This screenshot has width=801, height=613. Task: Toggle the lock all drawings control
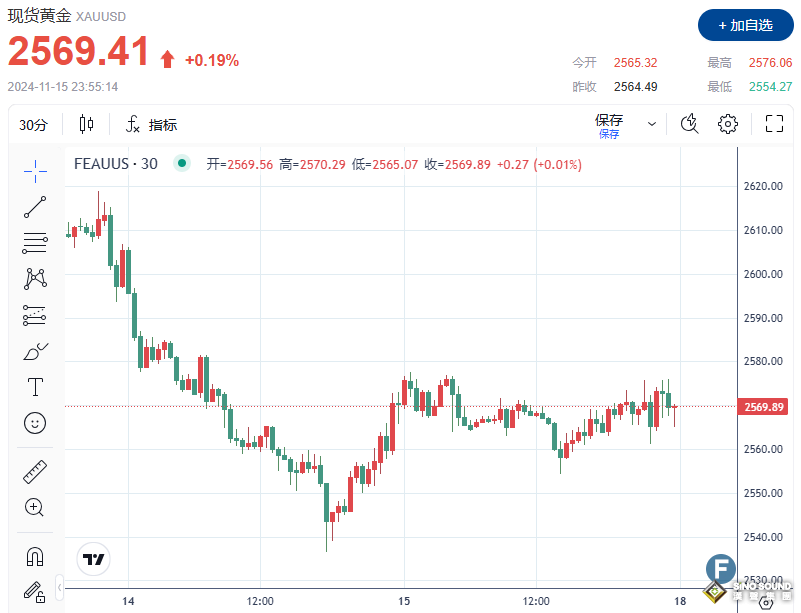34,592
